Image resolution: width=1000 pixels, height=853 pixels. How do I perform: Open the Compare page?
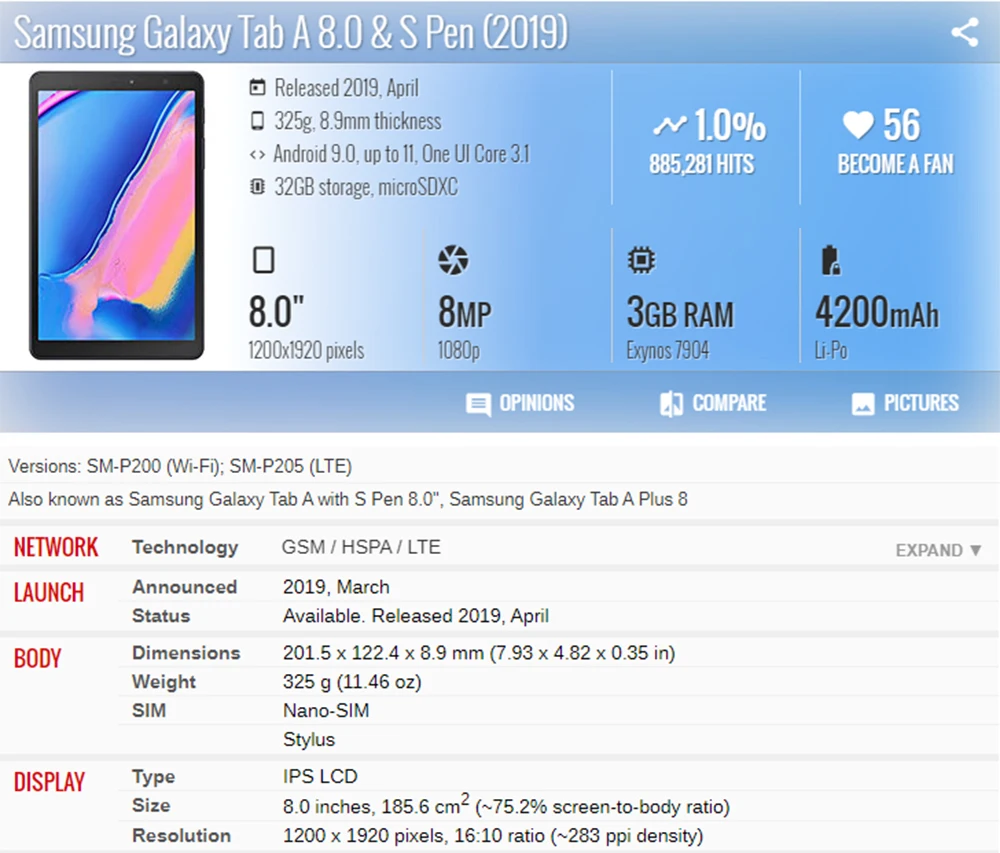coord(713,404)
